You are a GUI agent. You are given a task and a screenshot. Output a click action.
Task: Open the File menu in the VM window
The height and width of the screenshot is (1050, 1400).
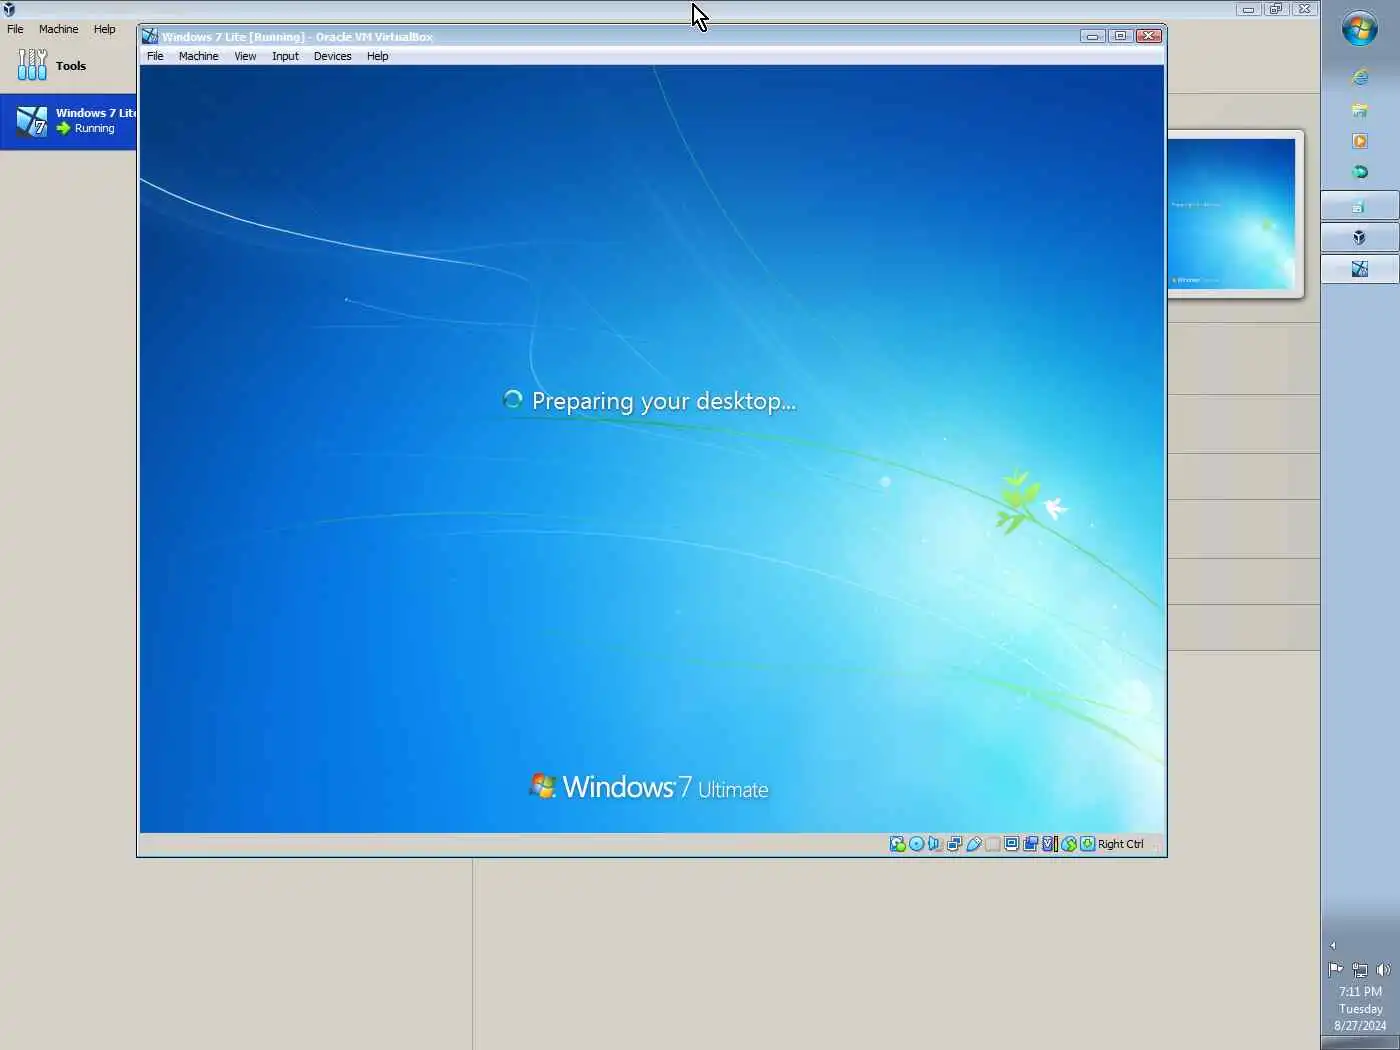point(155,56)
